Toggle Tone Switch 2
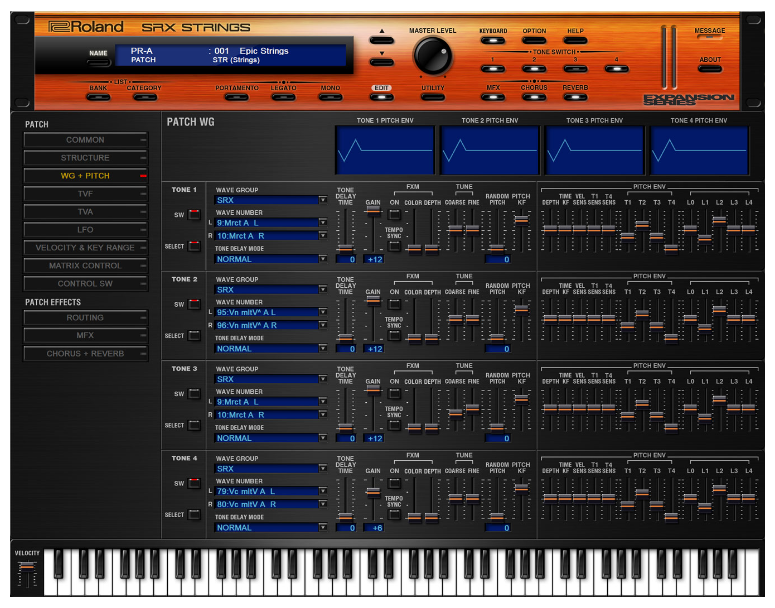Image resolution: width=775 pixels, height=608 pixels. pyautogui.click(x=534, y=69)
